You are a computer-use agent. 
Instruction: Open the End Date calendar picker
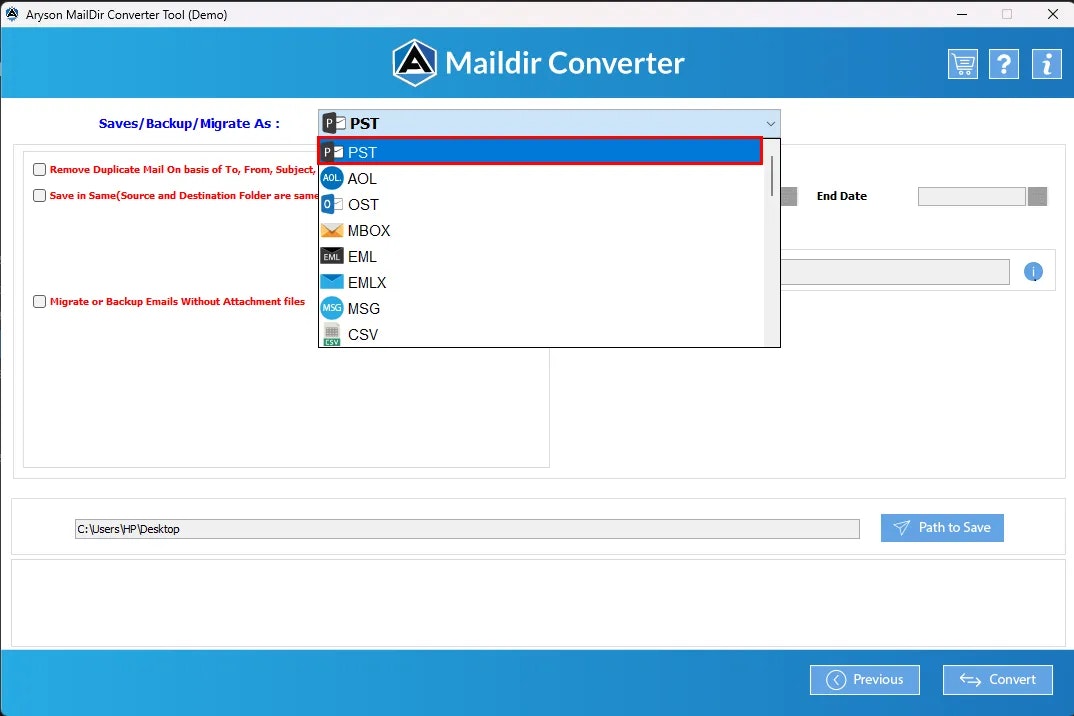coord(1038,197)
